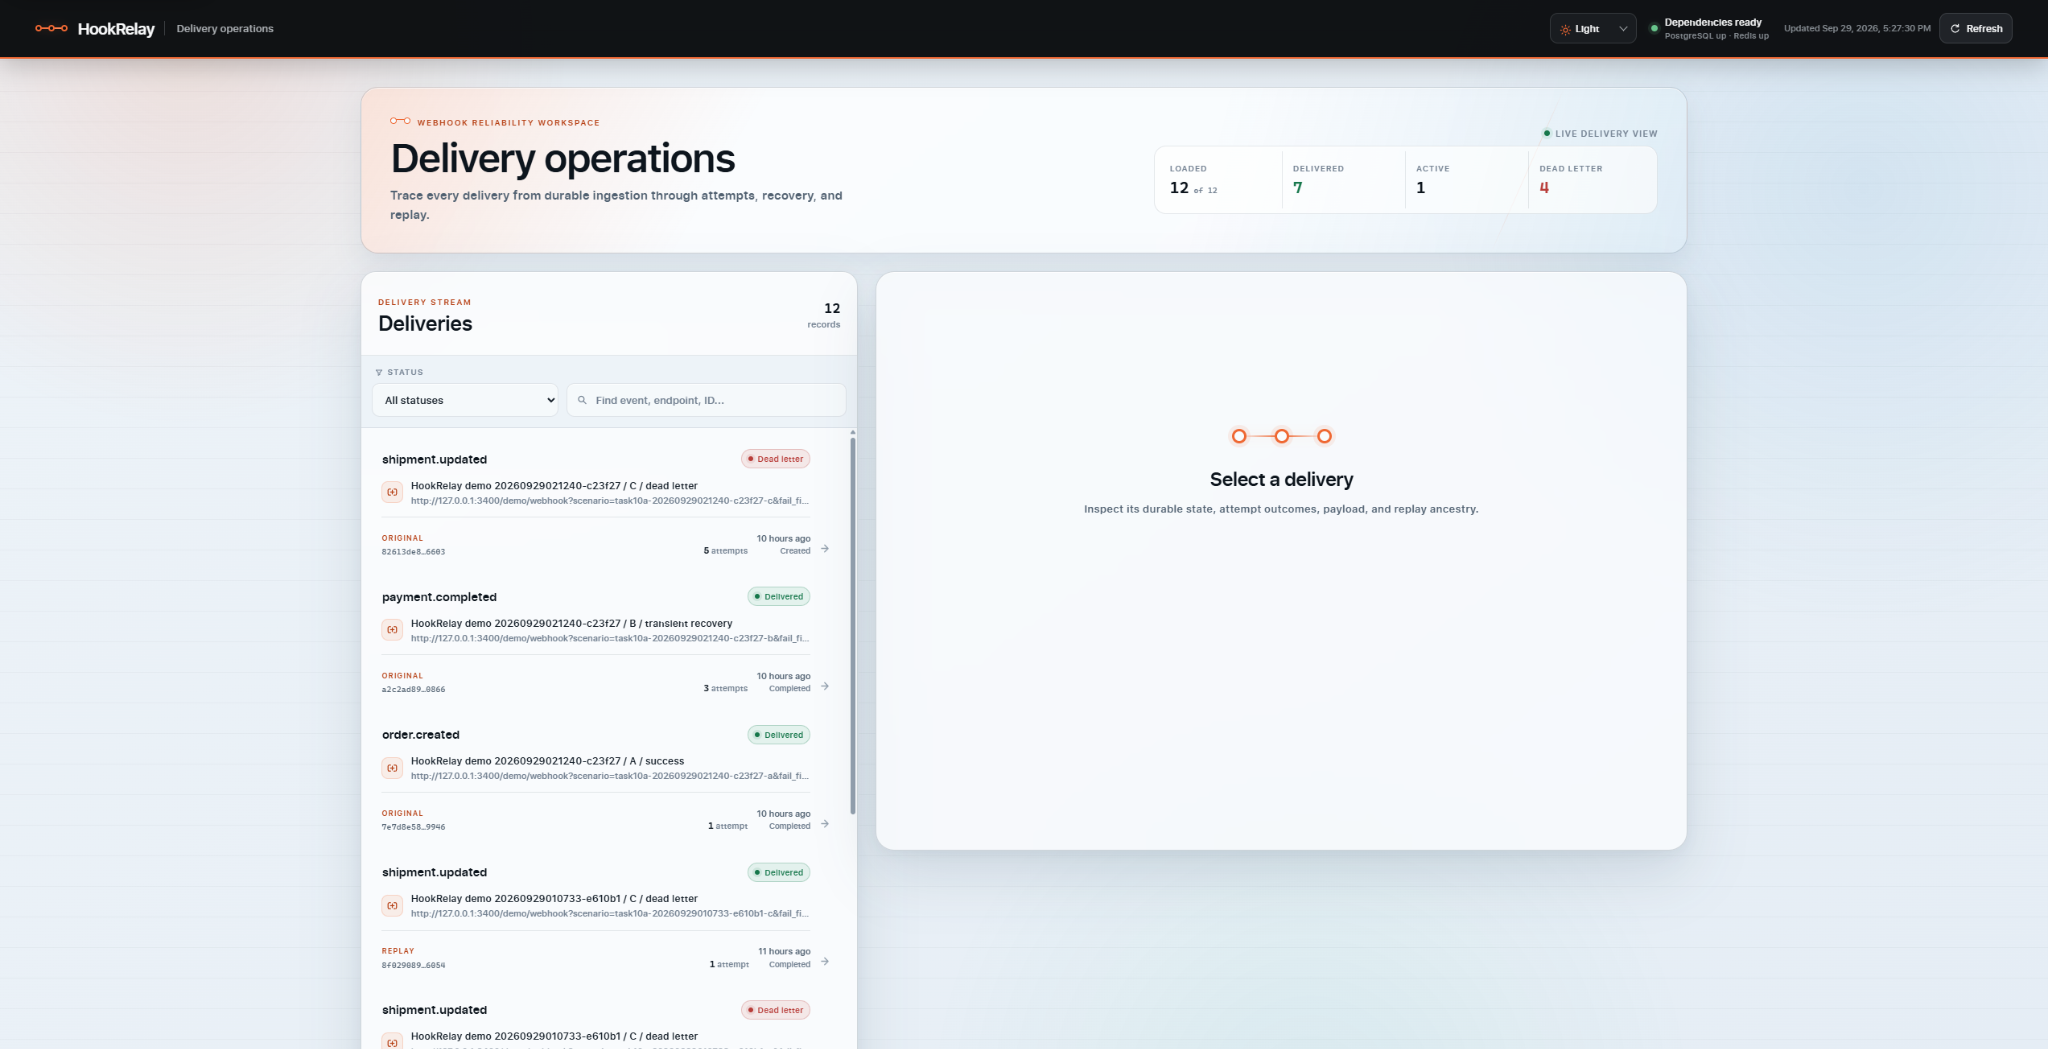The width and height of the screenshot is (2048, 1049).
Task: Click the green Dependencies ready status dot
Action: pyautogui.click(x=1654, y=28)
